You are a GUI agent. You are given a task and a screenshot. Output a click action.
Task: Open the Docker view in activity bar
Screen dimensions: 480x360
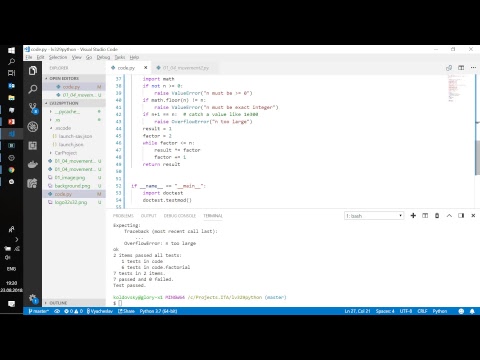pos(33,164)
